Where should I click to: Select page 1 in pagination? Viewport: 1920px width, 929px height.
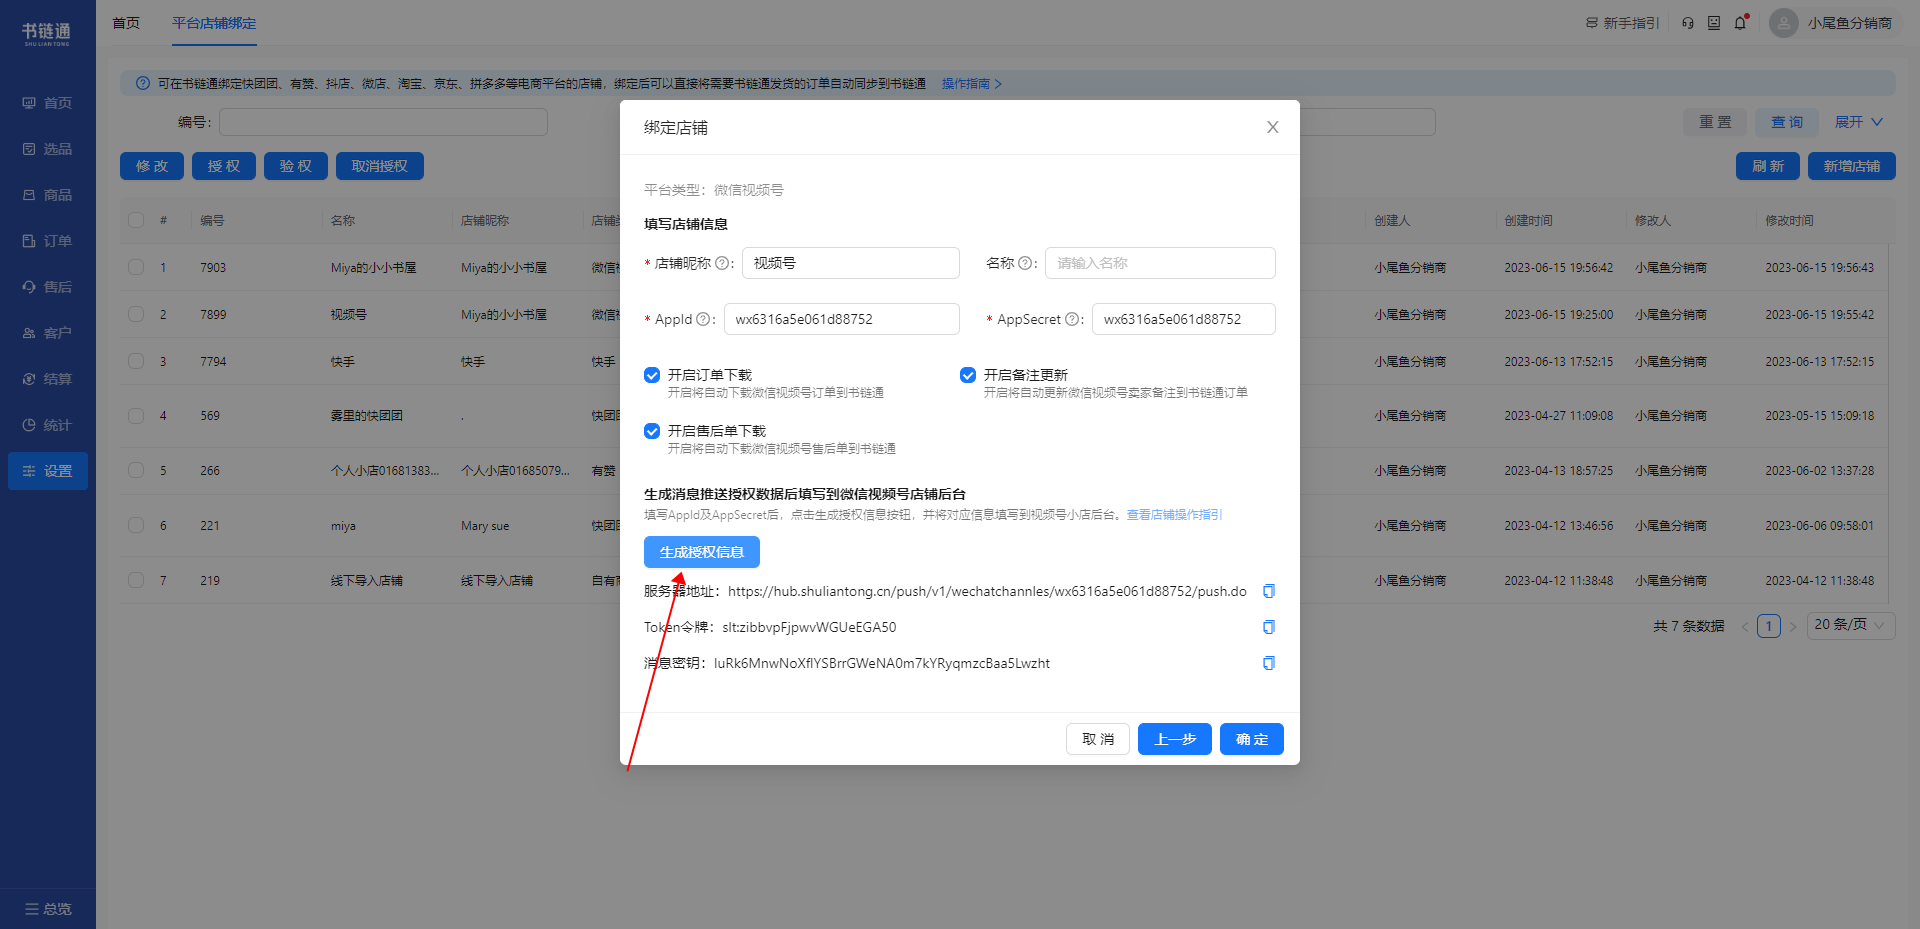(x=1769, y=626)
